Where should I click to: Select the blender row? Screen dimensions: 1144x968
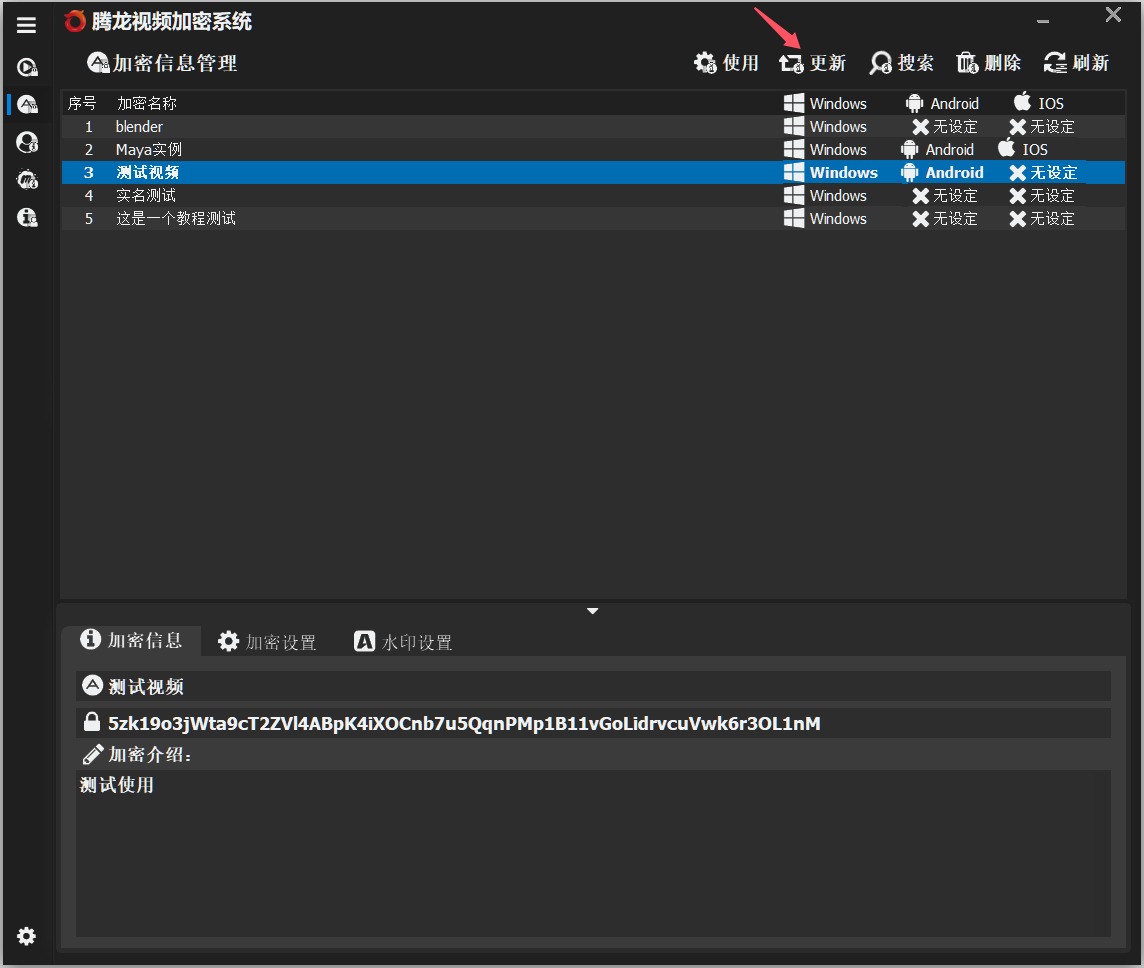point(592,127)
